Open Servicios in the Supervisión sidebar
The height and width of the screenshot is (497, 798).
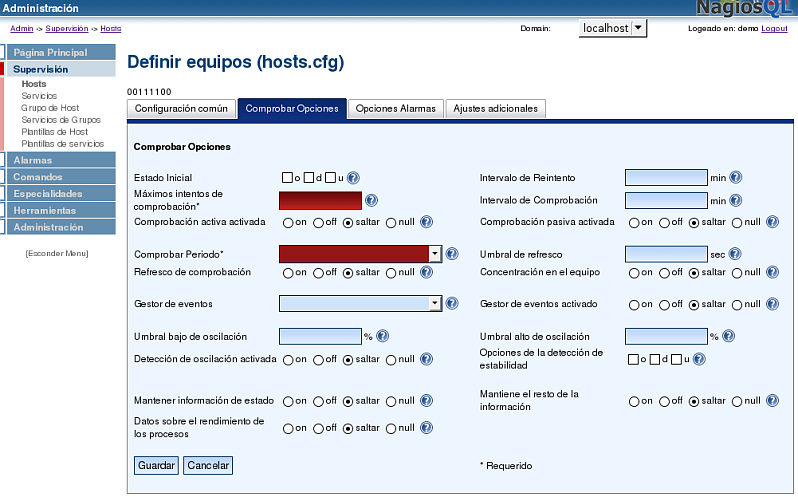point(39,96)
